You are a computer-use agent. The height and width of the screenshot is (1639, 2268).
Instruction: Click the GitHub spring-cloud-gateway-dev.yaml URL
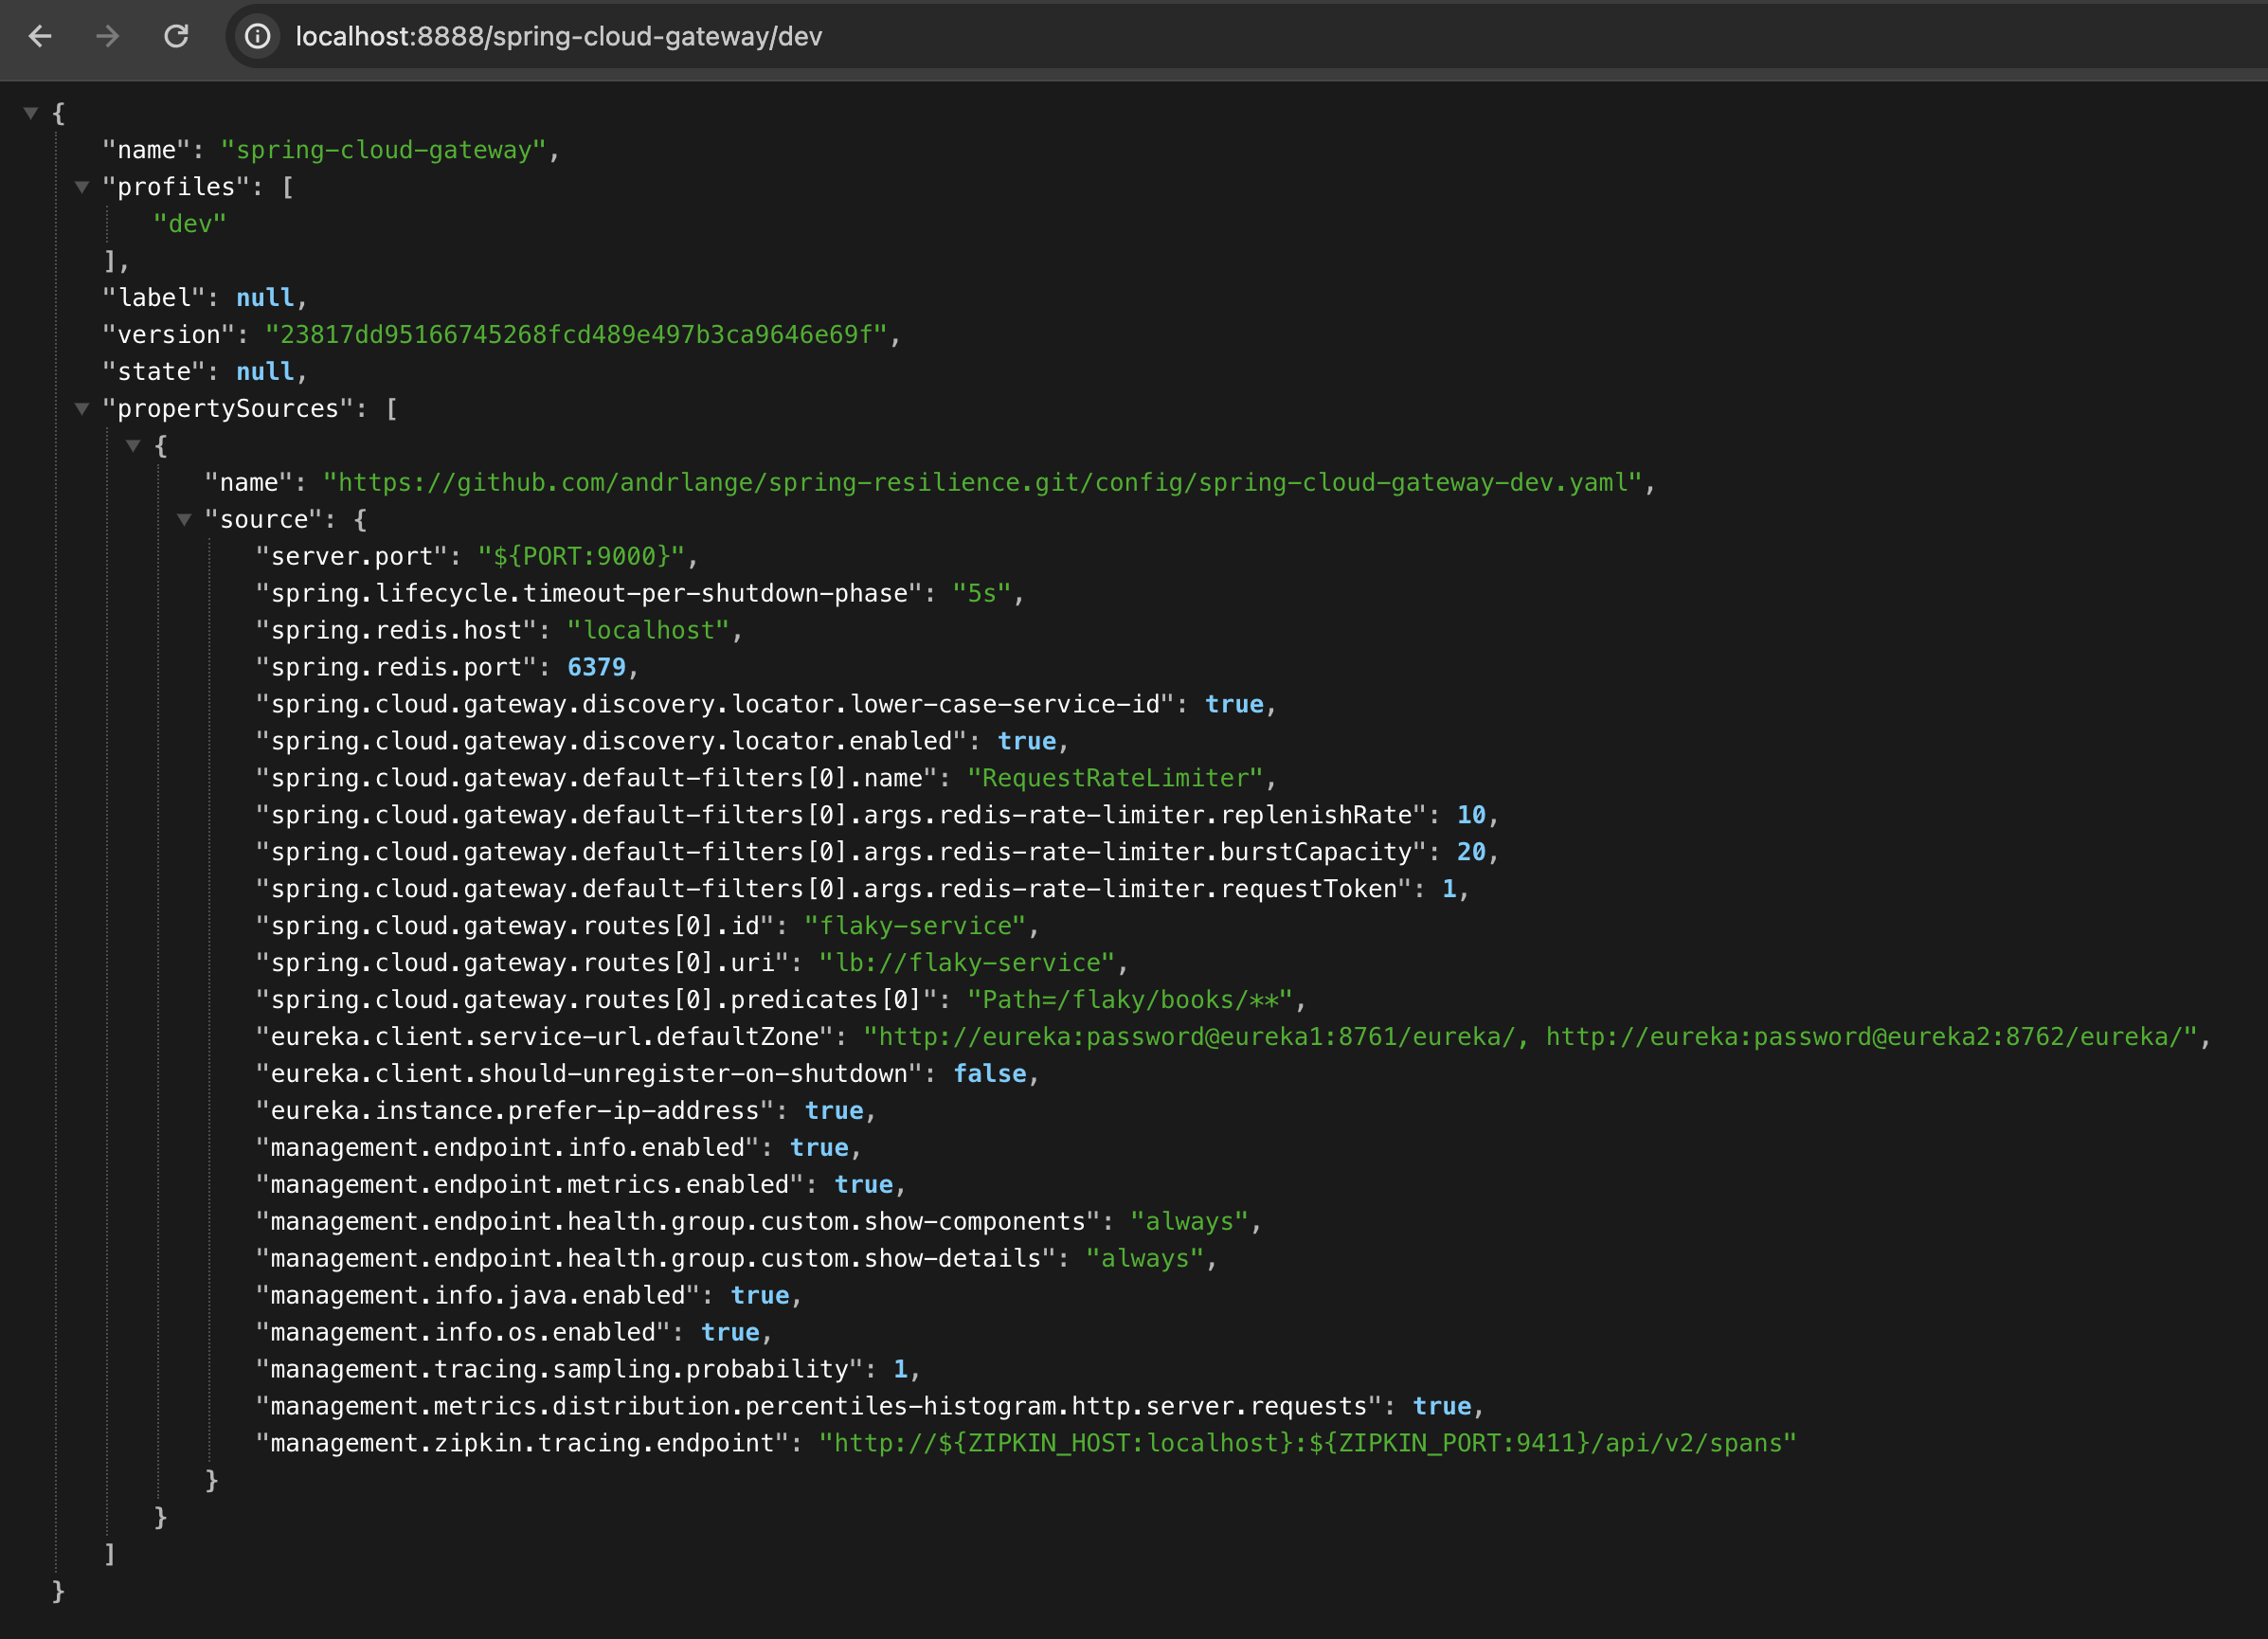pos(982,483)
